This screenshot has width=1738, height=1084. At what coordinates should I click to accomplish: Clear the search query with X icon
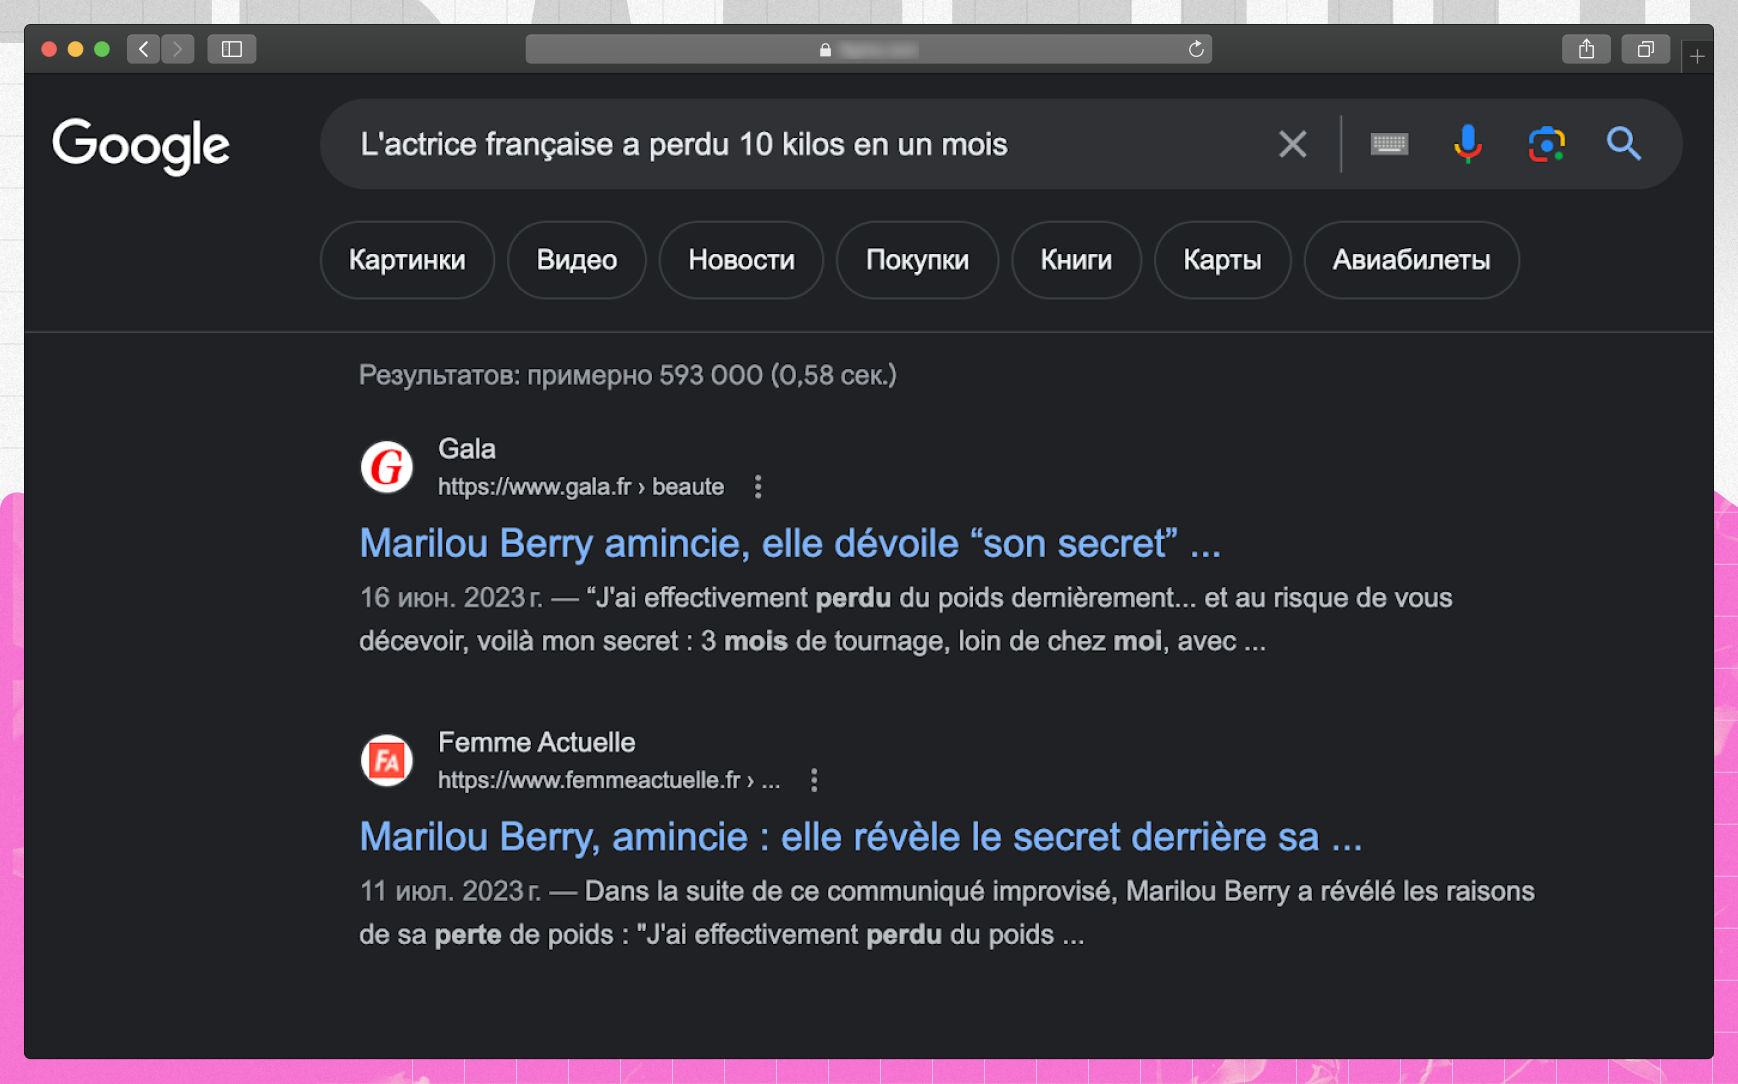[x=1292, y=144]
